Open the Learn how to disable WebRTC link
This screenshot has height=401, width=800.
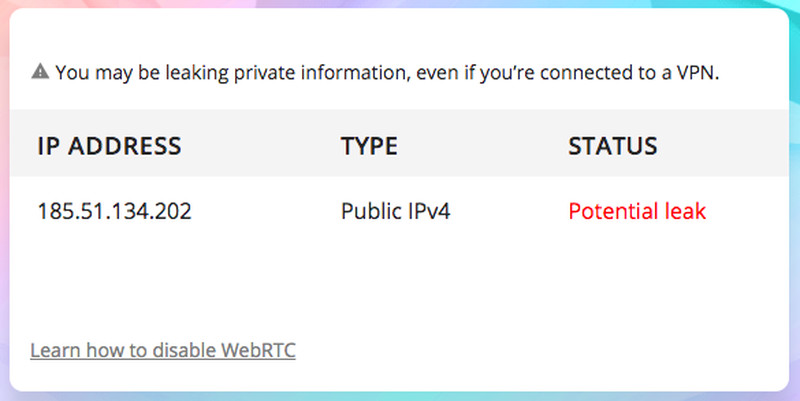pyautogui.click(x=163, y=350)
